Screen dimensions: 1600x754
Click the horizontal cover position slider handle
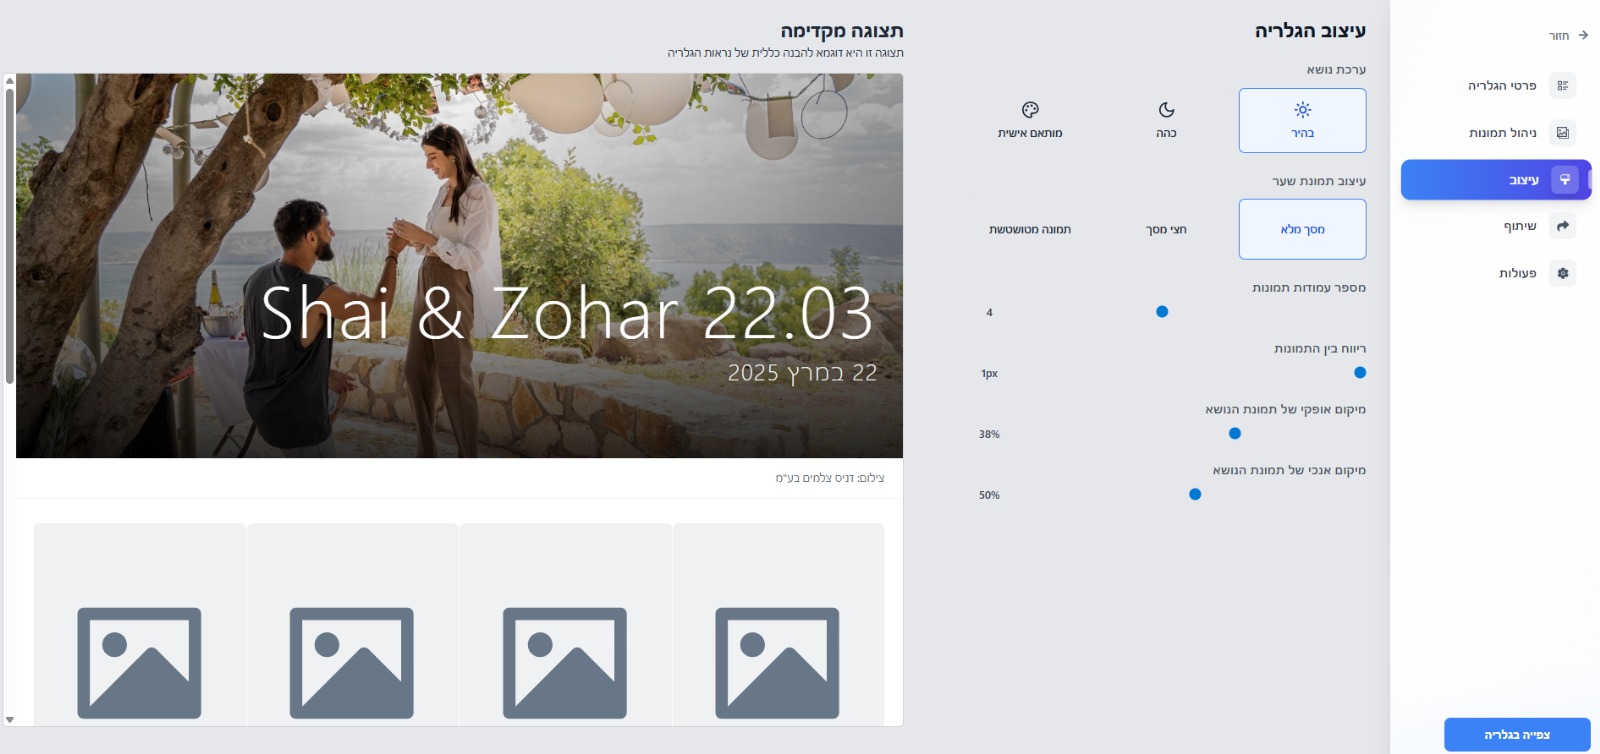coord(1235,434)
